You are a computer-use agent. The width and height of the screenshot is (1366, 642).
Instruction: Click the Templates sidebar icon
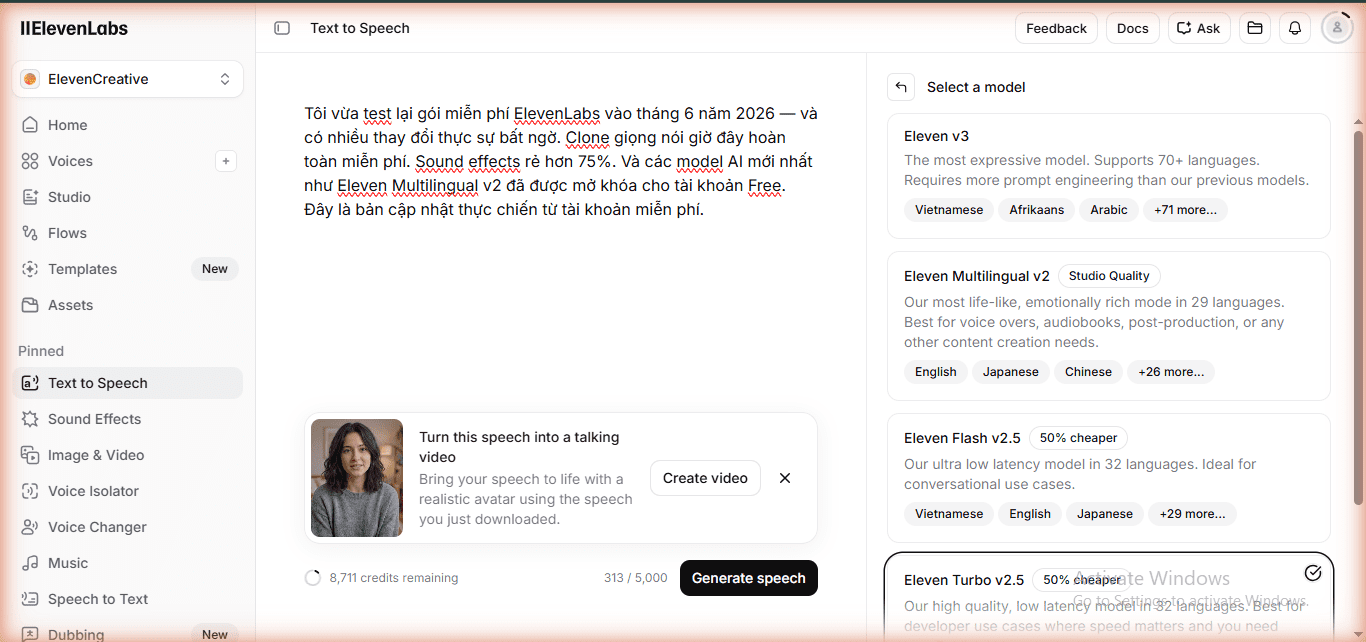coord(30,269)
